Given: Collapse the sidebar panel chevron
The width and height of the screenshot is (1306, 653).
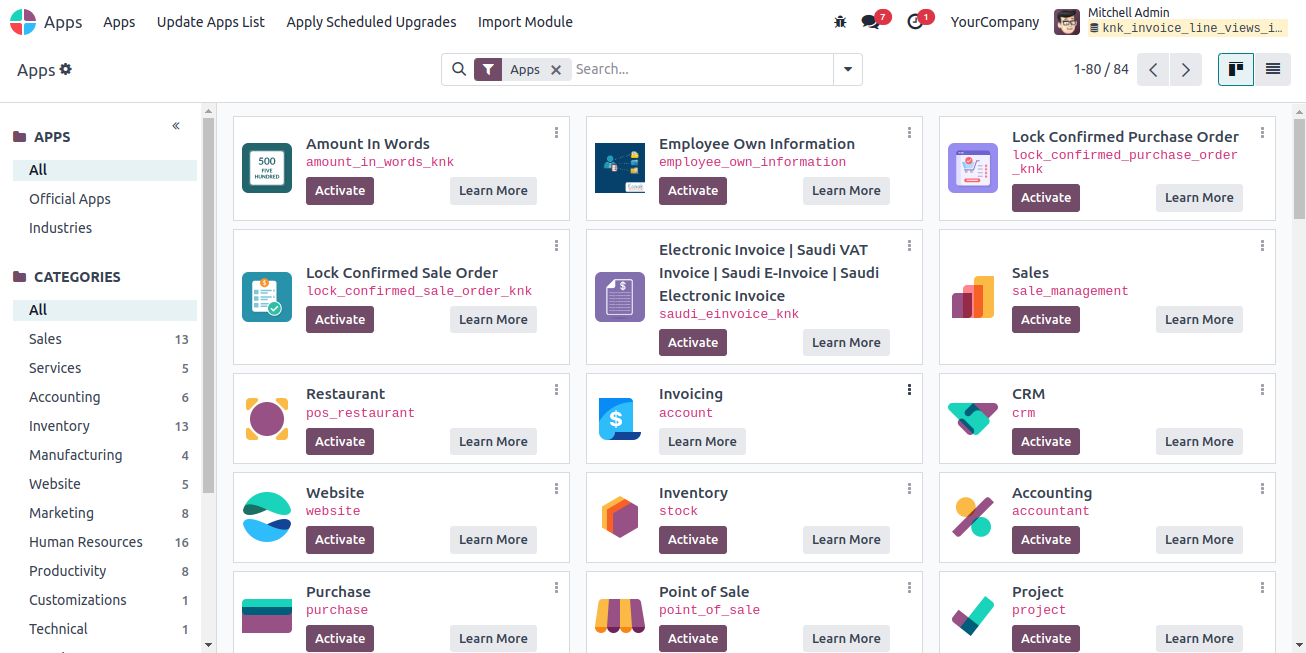Looking at the screenshot, I should (176, 126).
